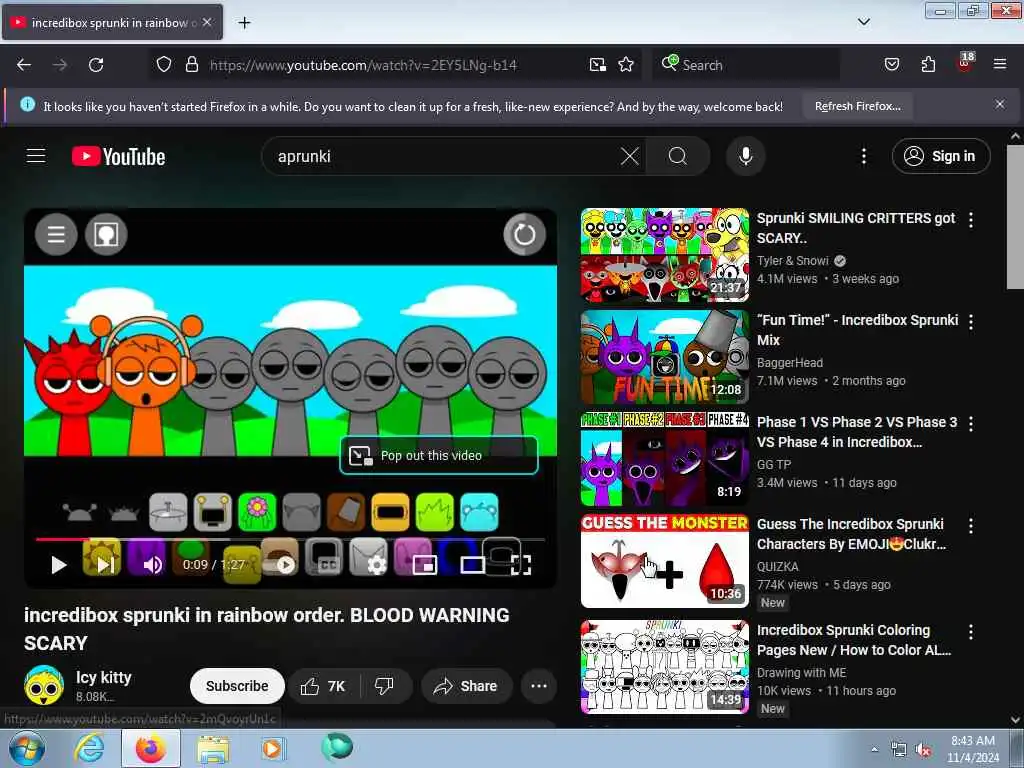Open Firefox picture-in-picture address bar icon
Screen dimensions: 1024x768
(x=598, y=65)
